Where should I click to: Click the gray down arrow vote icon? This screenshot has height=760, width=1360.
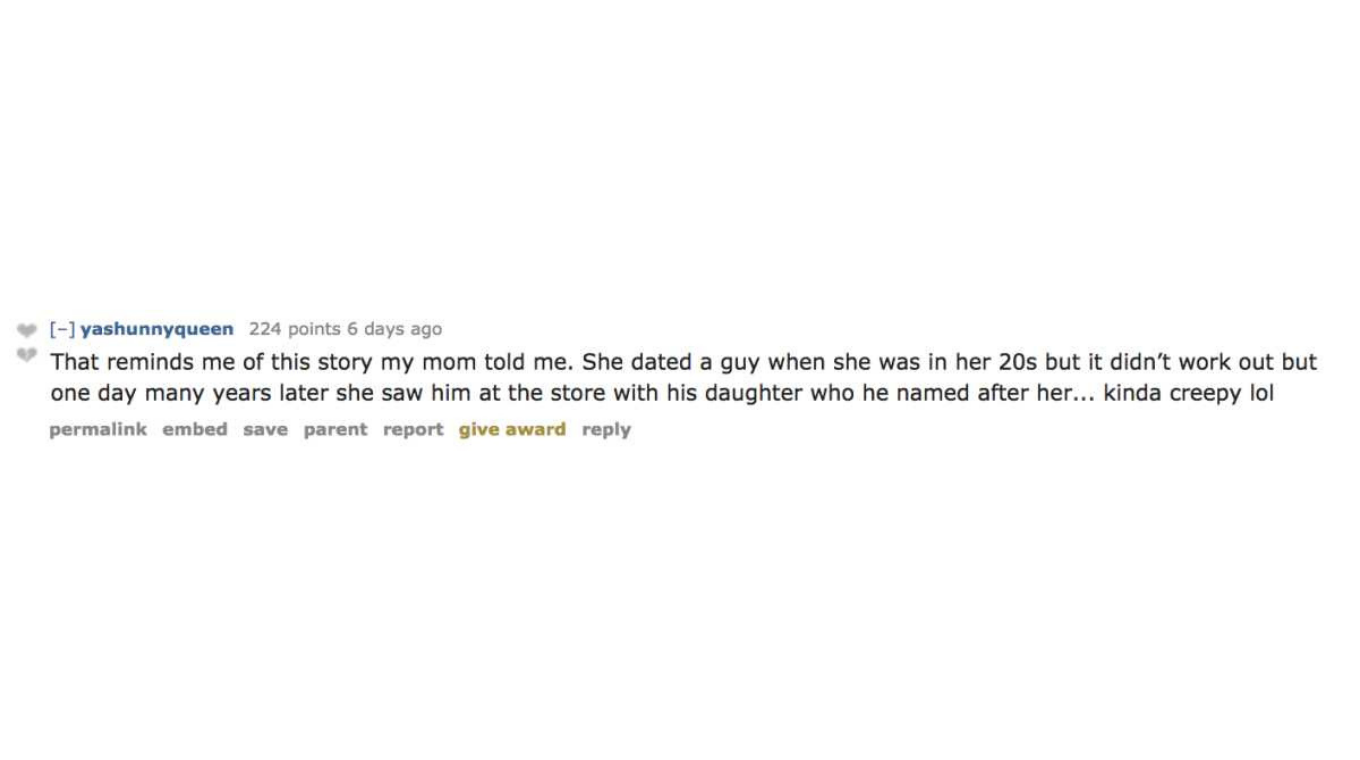26,354
